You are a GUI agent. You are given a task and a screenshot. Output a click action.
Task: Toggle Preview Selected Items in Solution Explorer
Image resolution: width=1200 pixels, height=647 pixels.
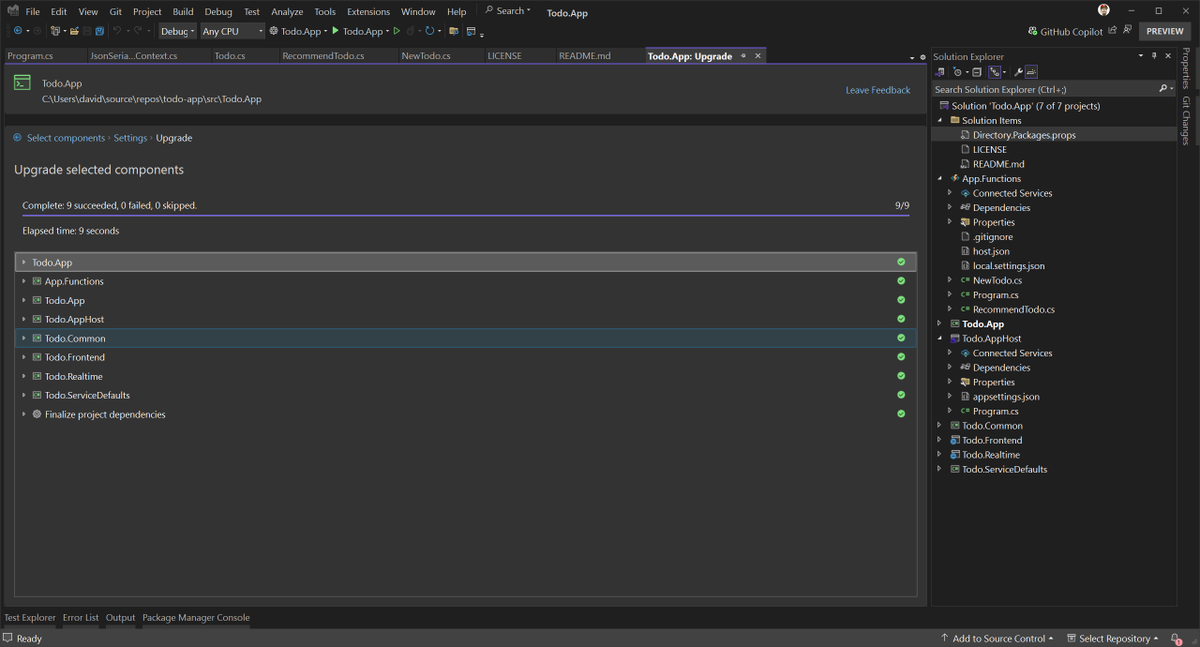click(1031, 72)
